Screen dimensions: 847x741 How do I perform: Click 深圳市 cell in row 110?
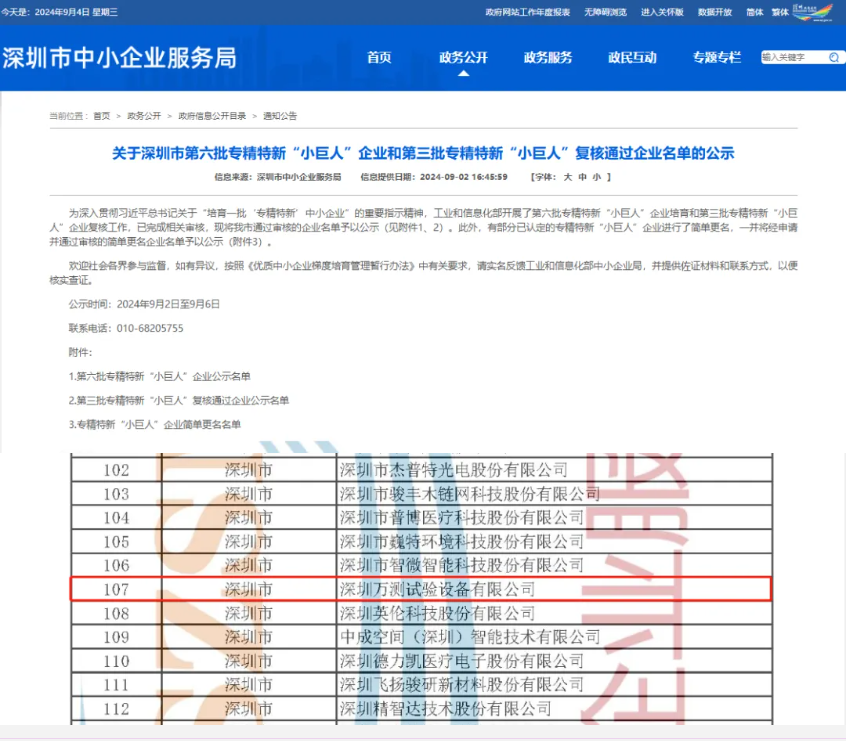point(248,661)
